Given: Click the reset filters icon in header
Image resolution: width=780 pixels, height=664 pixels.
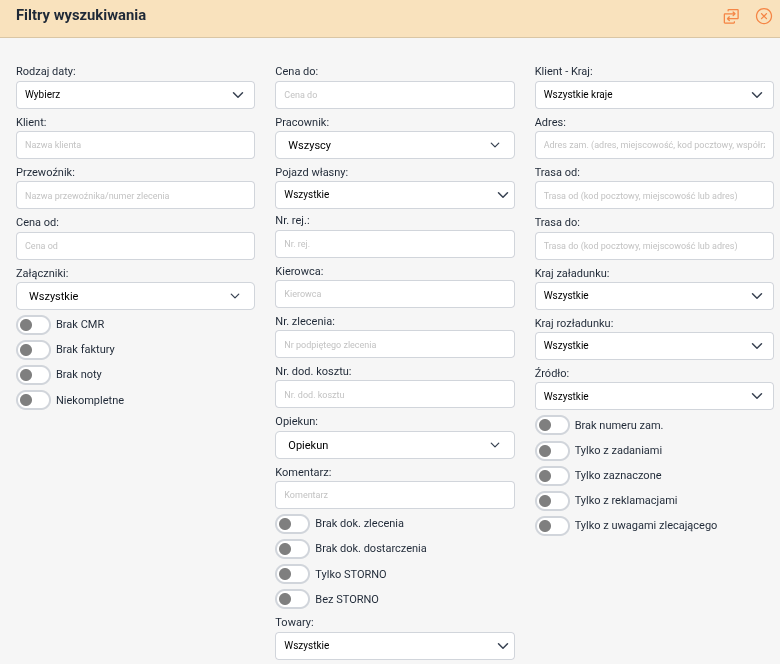Looking at the screenshot, I should pos(732,16).
